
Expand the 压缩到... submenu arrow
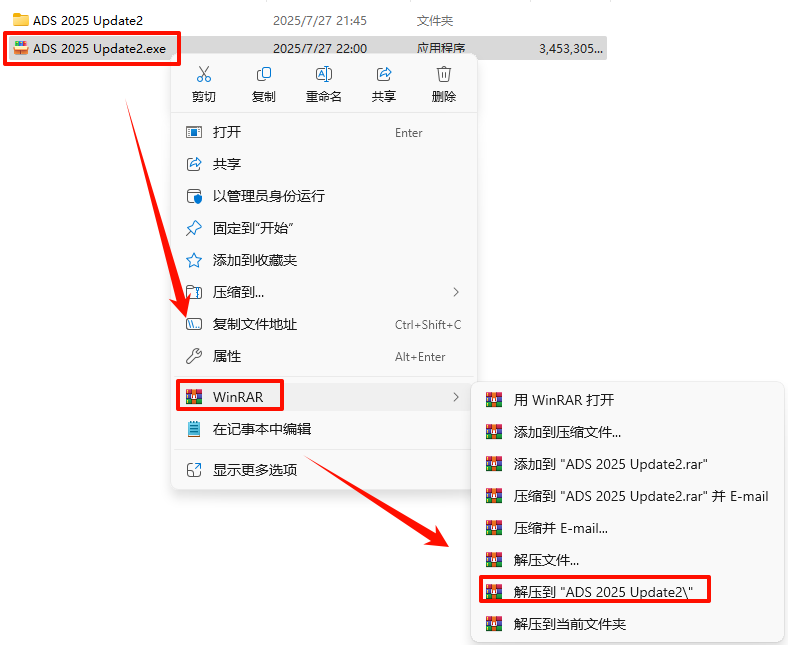click(x=456, y=292)
